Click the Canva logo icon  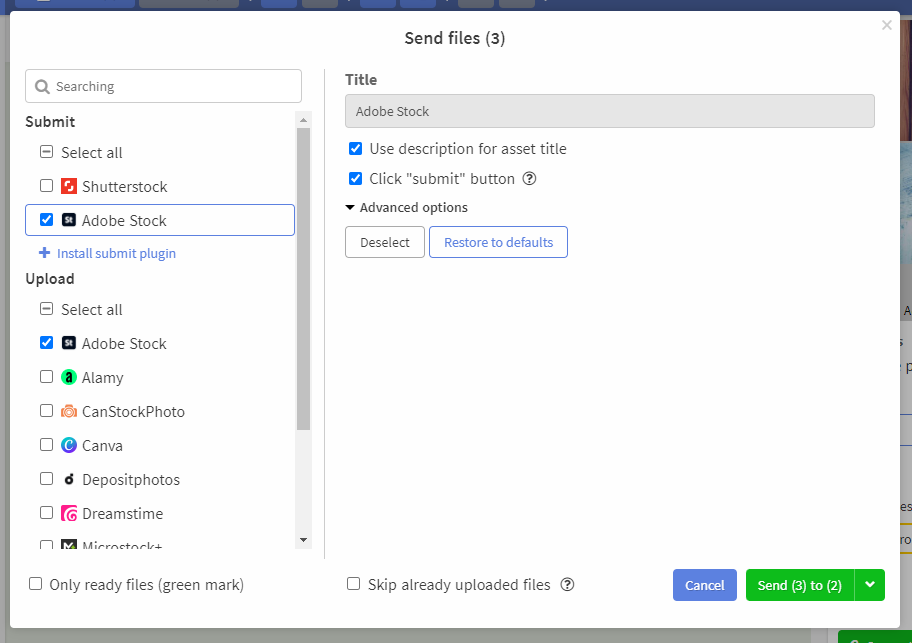(69, 445)
